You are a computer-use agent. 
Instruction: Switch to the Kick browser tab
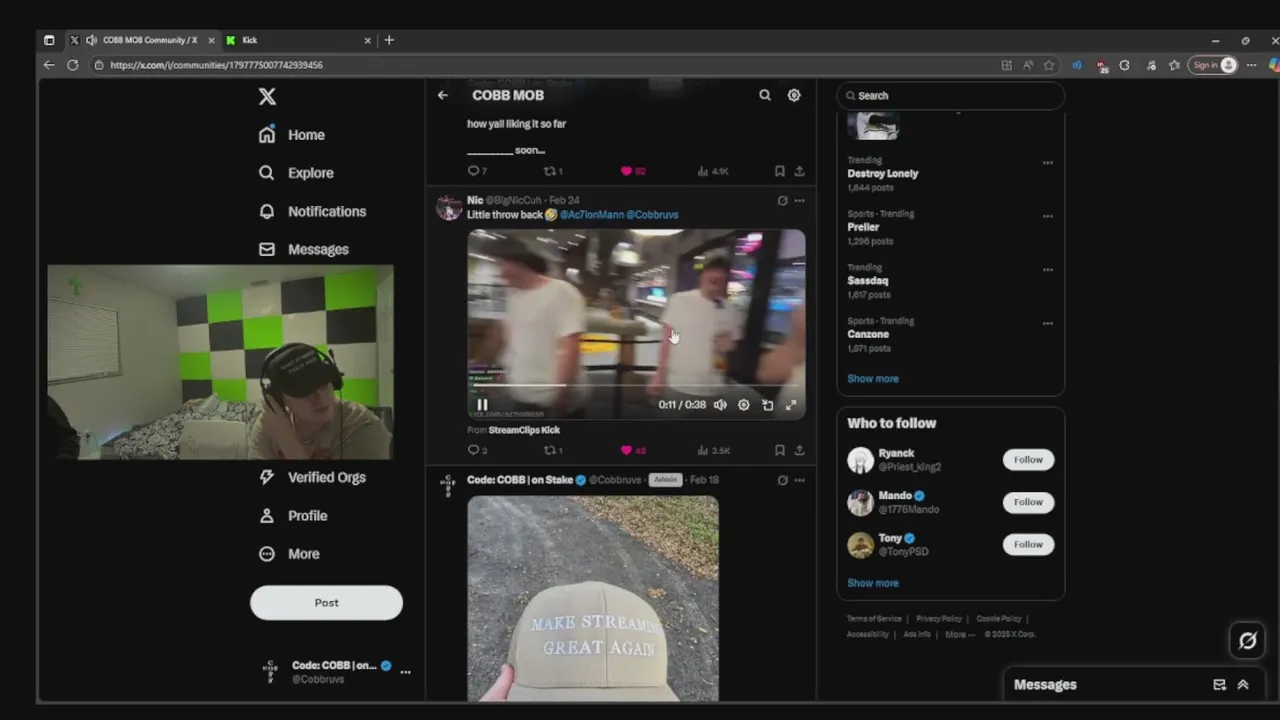[x=298, y=40]
